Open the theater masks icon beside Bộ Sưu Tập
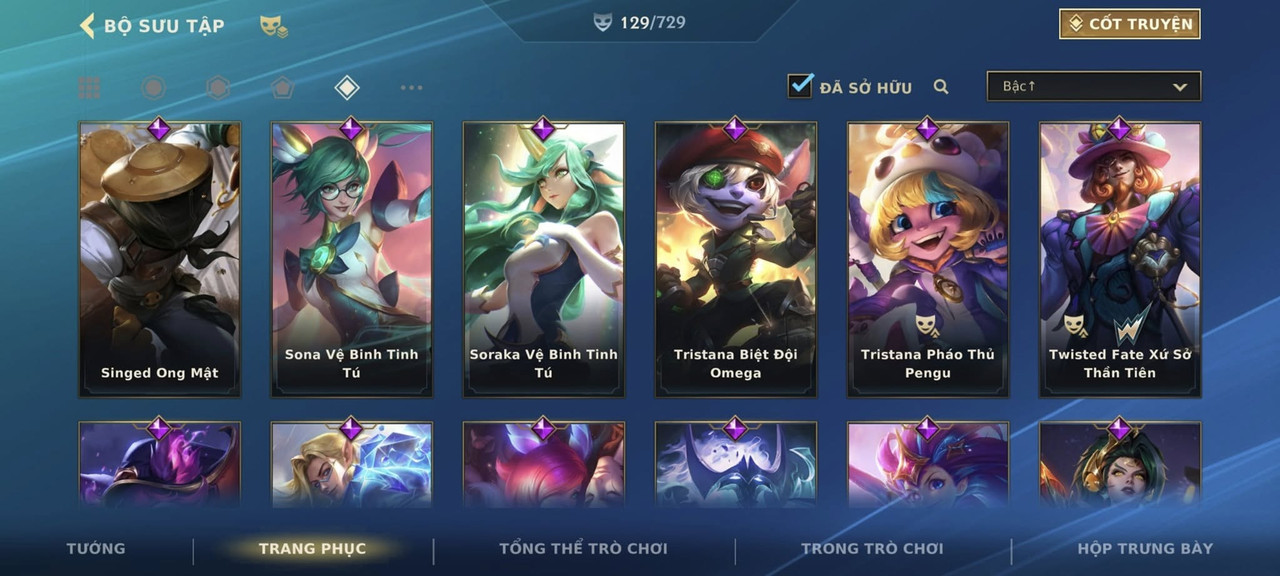 tap(273, 26)
